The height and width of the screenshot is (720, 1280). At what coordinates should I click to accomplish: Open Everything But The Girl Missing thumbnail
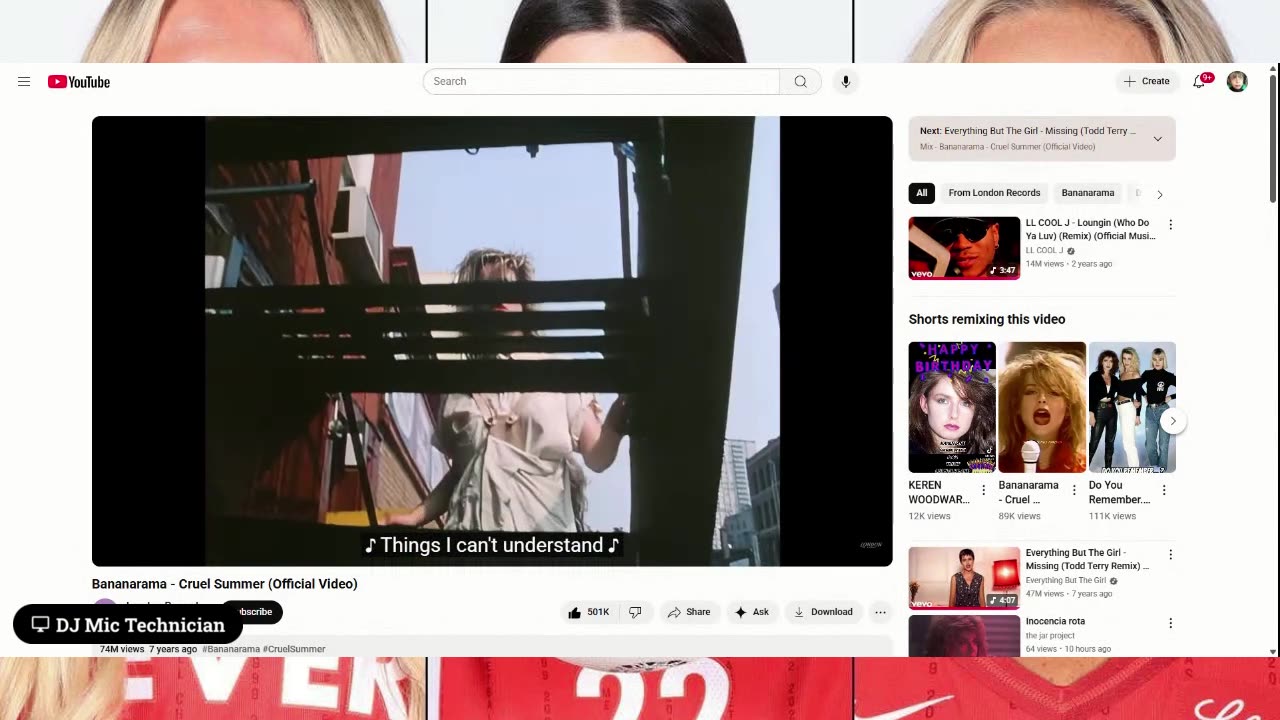(x=964, y=577)
